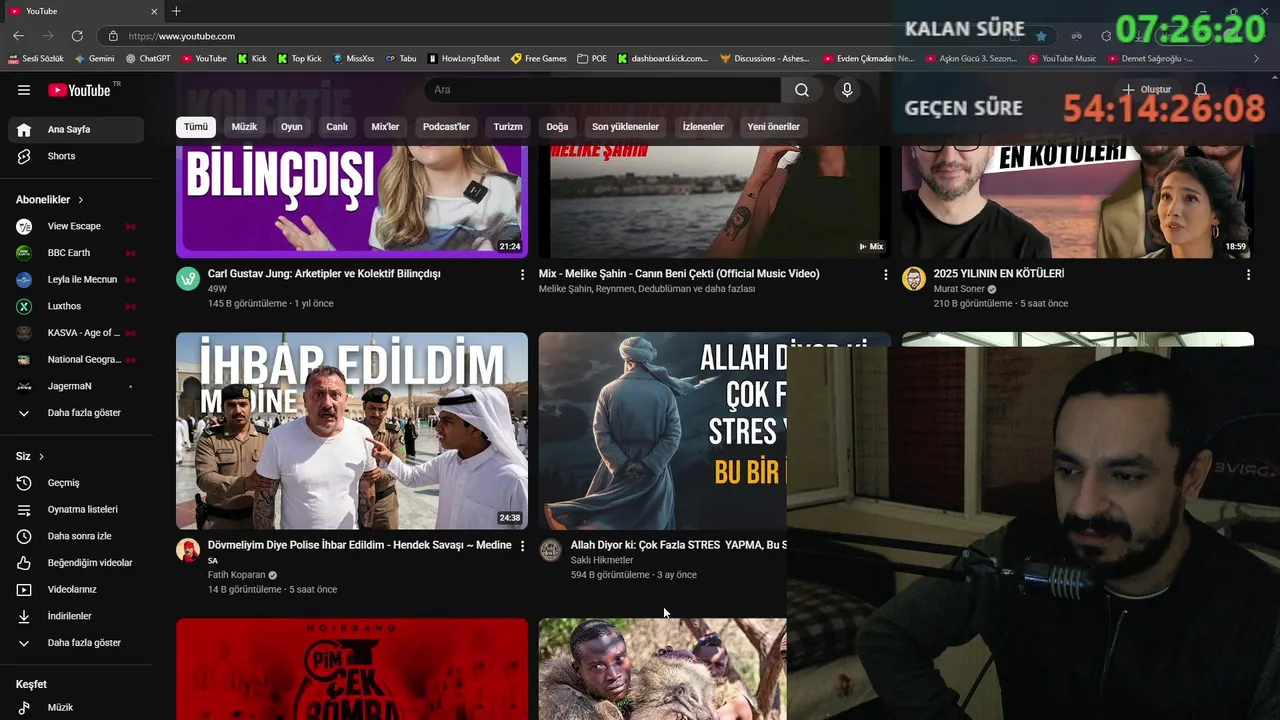Open the Top Kick bookmark
1280x720 pixels.
click(x=300, y=59)
